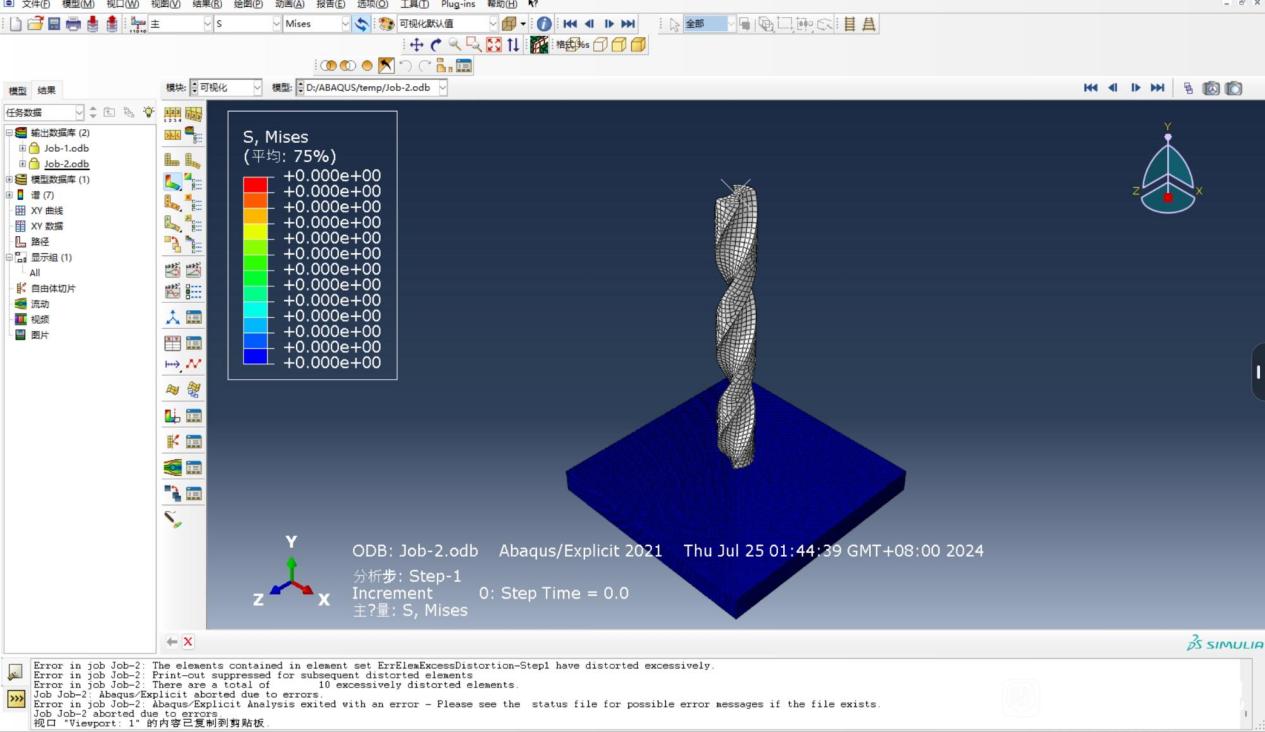Select the Rotate view tool
Screen dimensions: 1265x732
click(436, 45)
